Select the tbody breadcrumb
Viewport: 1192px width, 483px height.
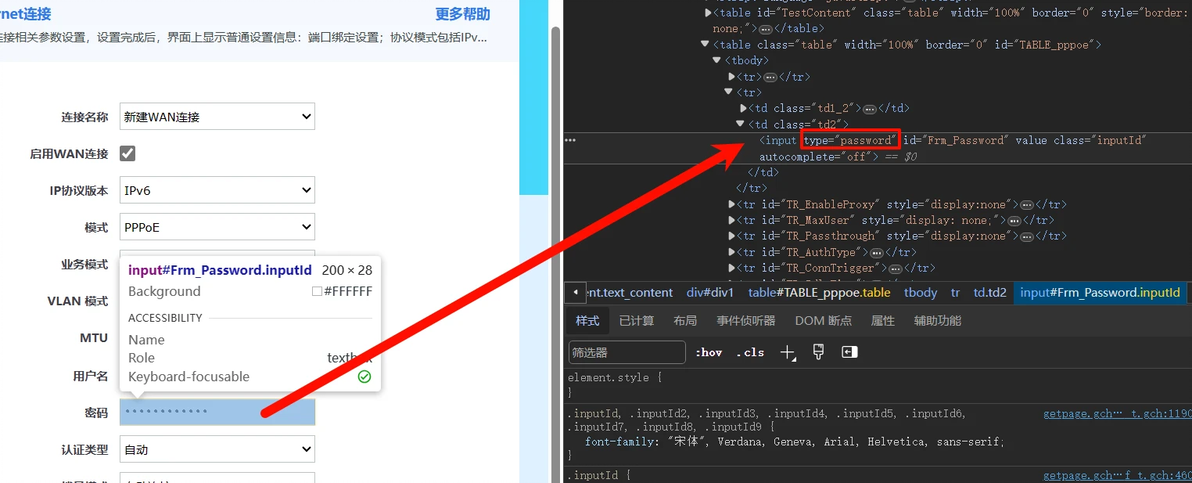[921, 293]
